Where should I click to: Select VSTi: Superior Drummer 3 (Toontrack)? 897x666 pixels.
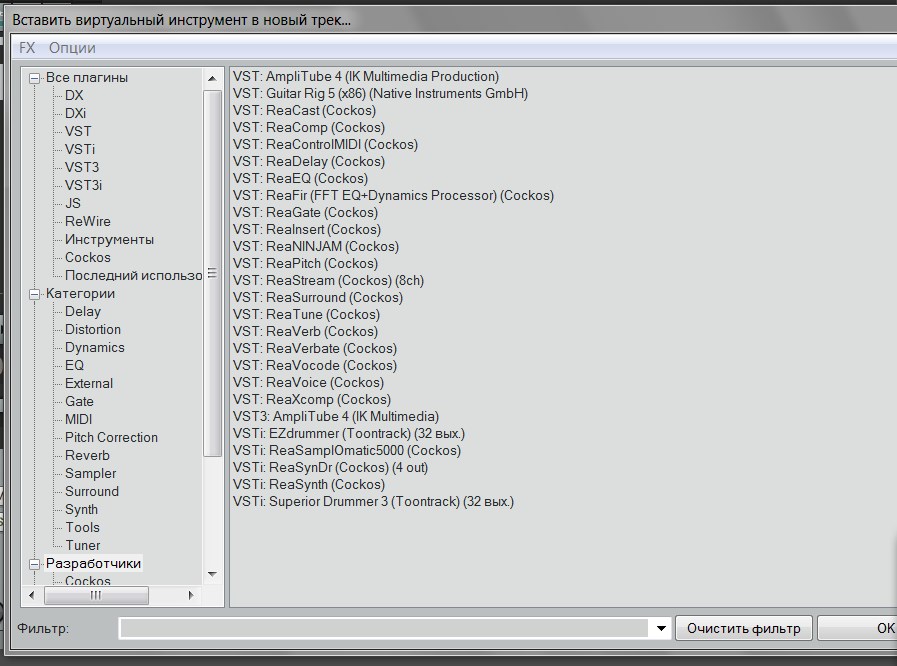click(x=373, y=502)
